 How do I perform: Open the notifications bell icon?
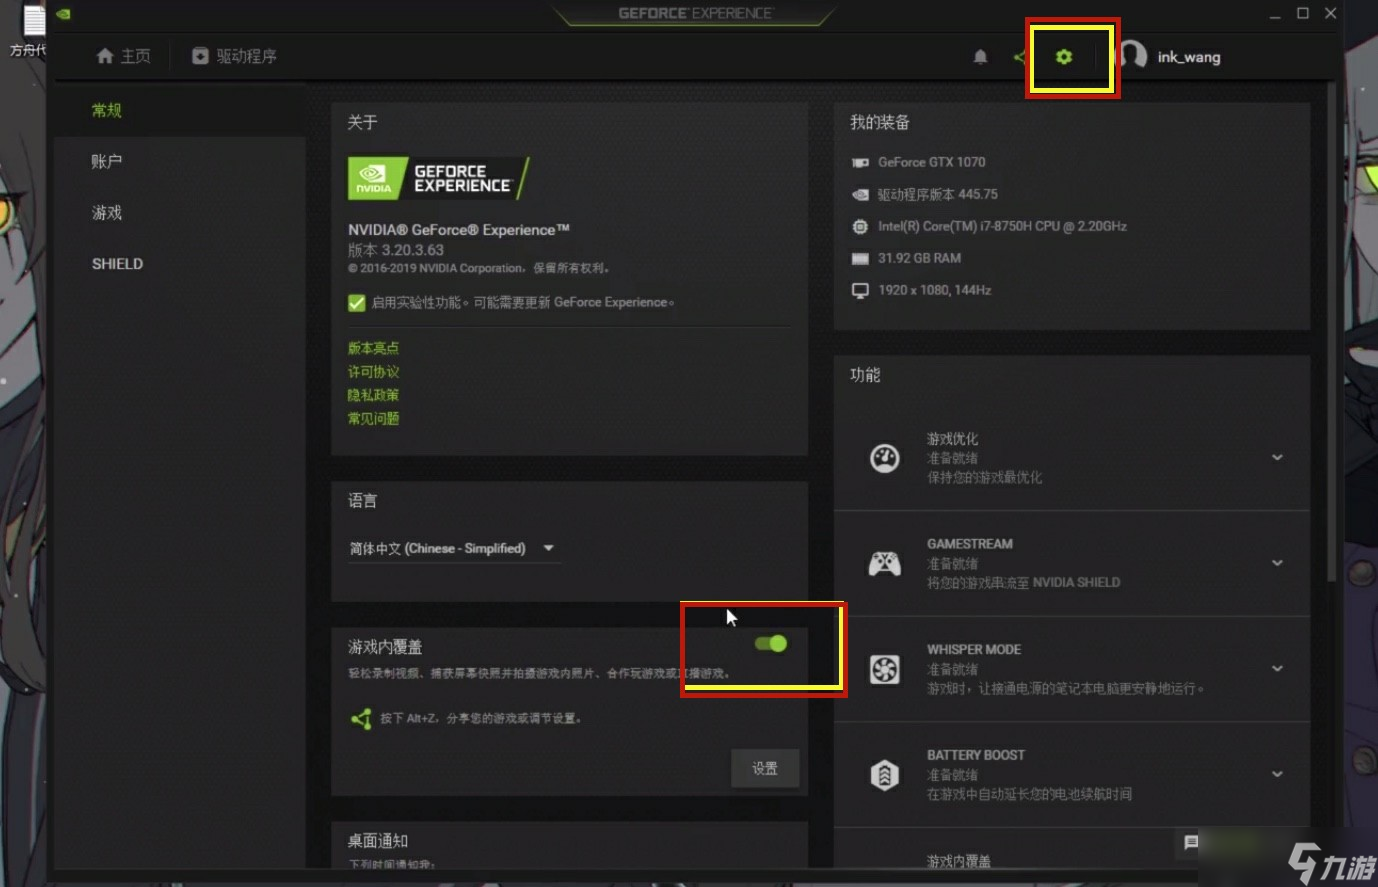980,57
